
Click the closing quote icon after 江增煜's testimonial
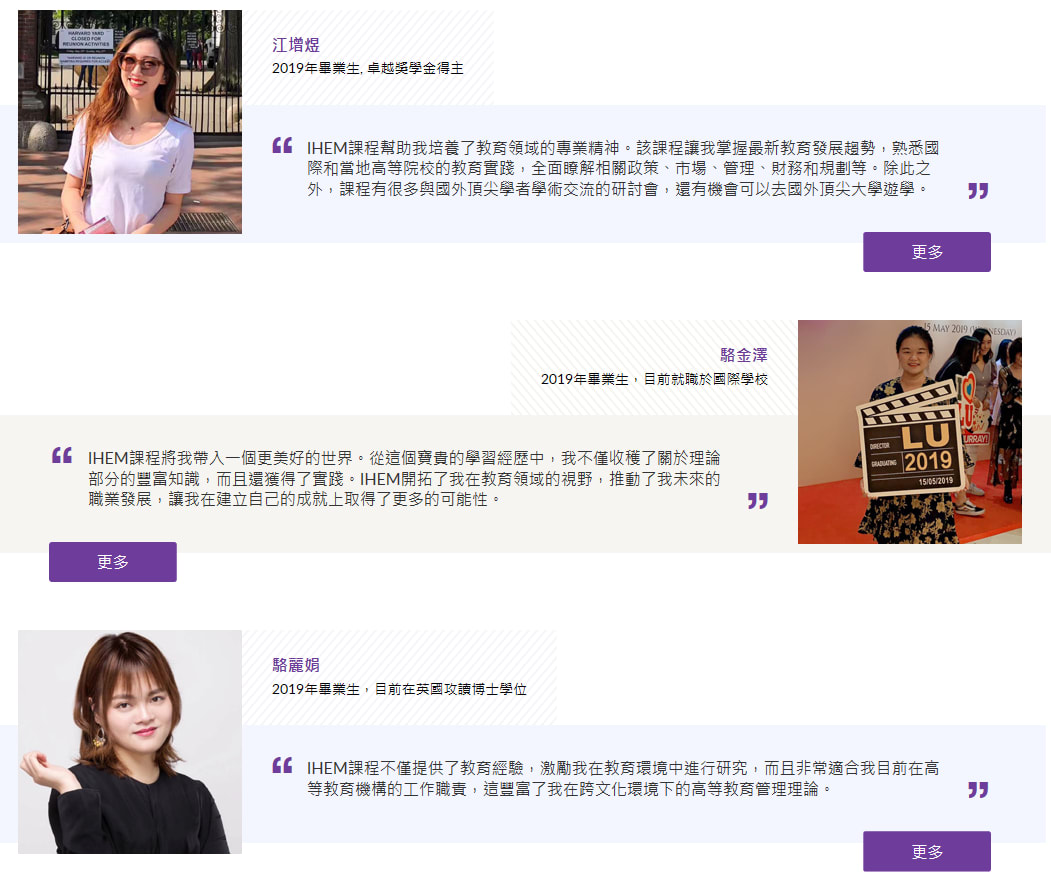click(977, 193)
